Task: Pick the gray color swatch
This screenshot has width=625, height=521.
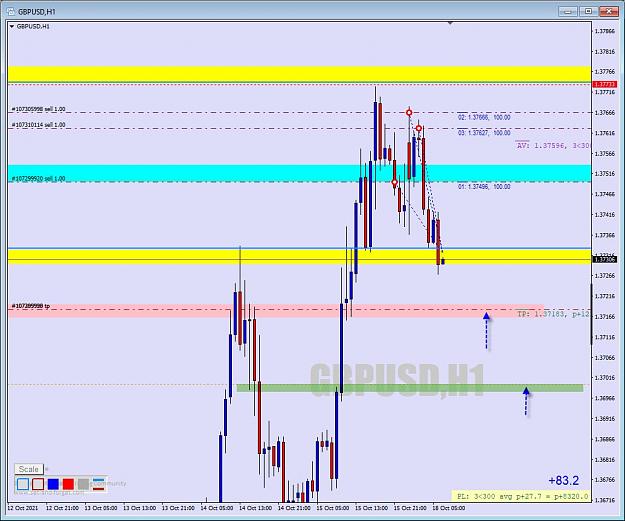Action: coord(83,484)
